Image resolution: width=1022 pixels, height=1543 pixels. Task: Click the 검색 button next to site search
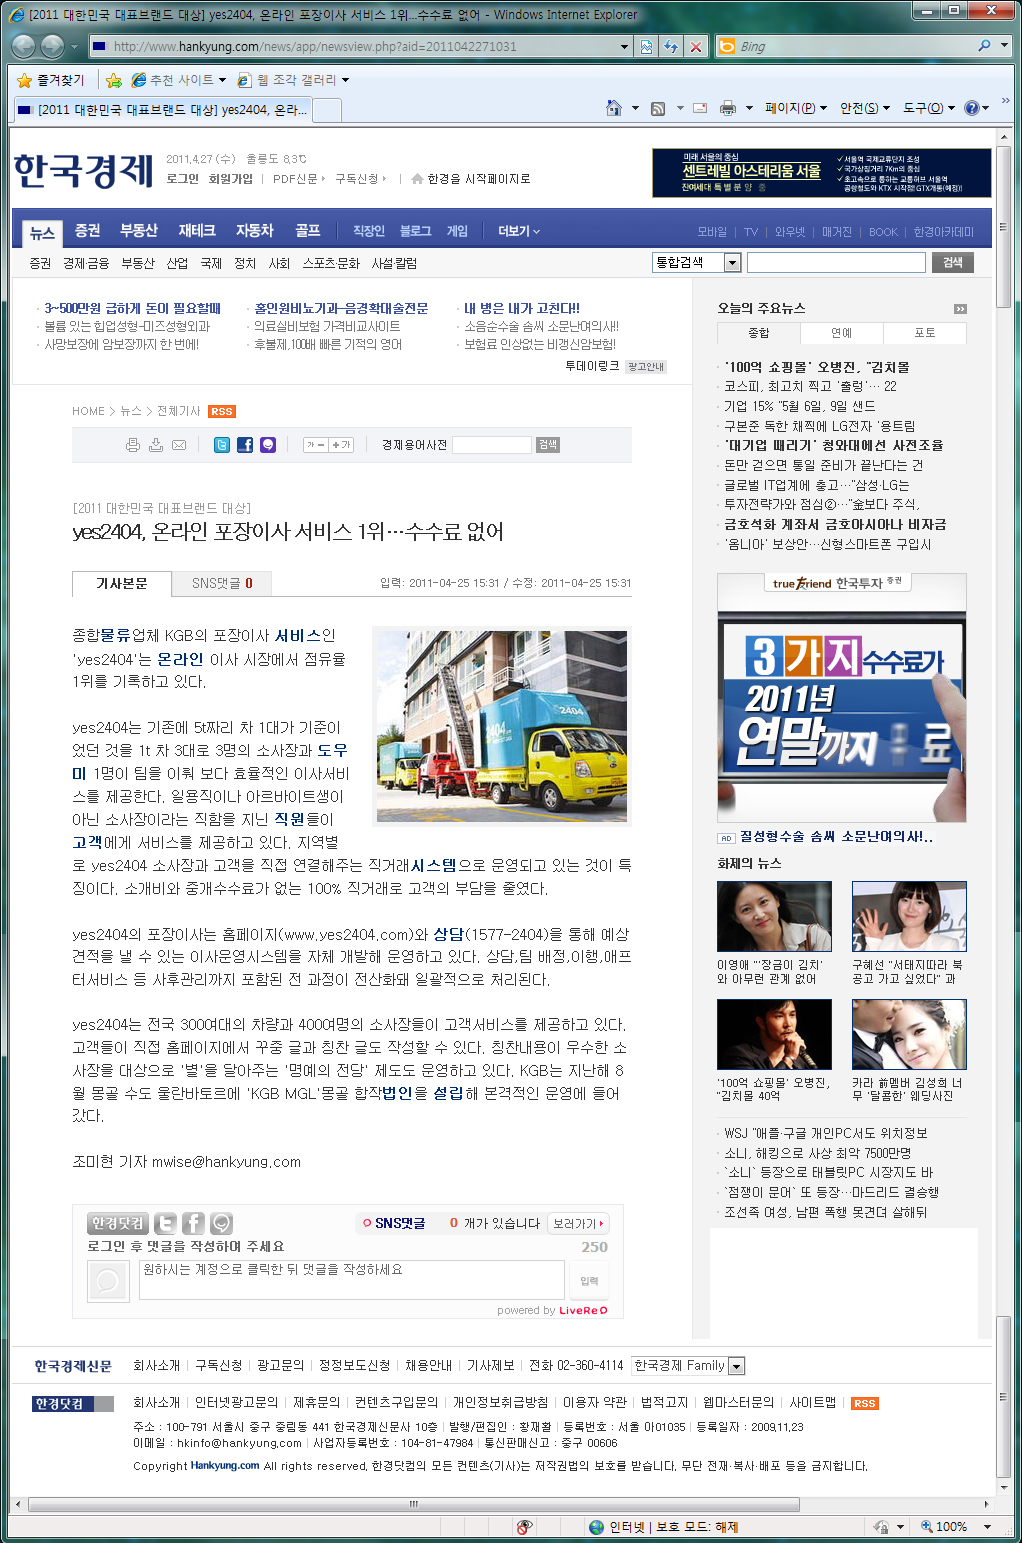coord(953,262)
